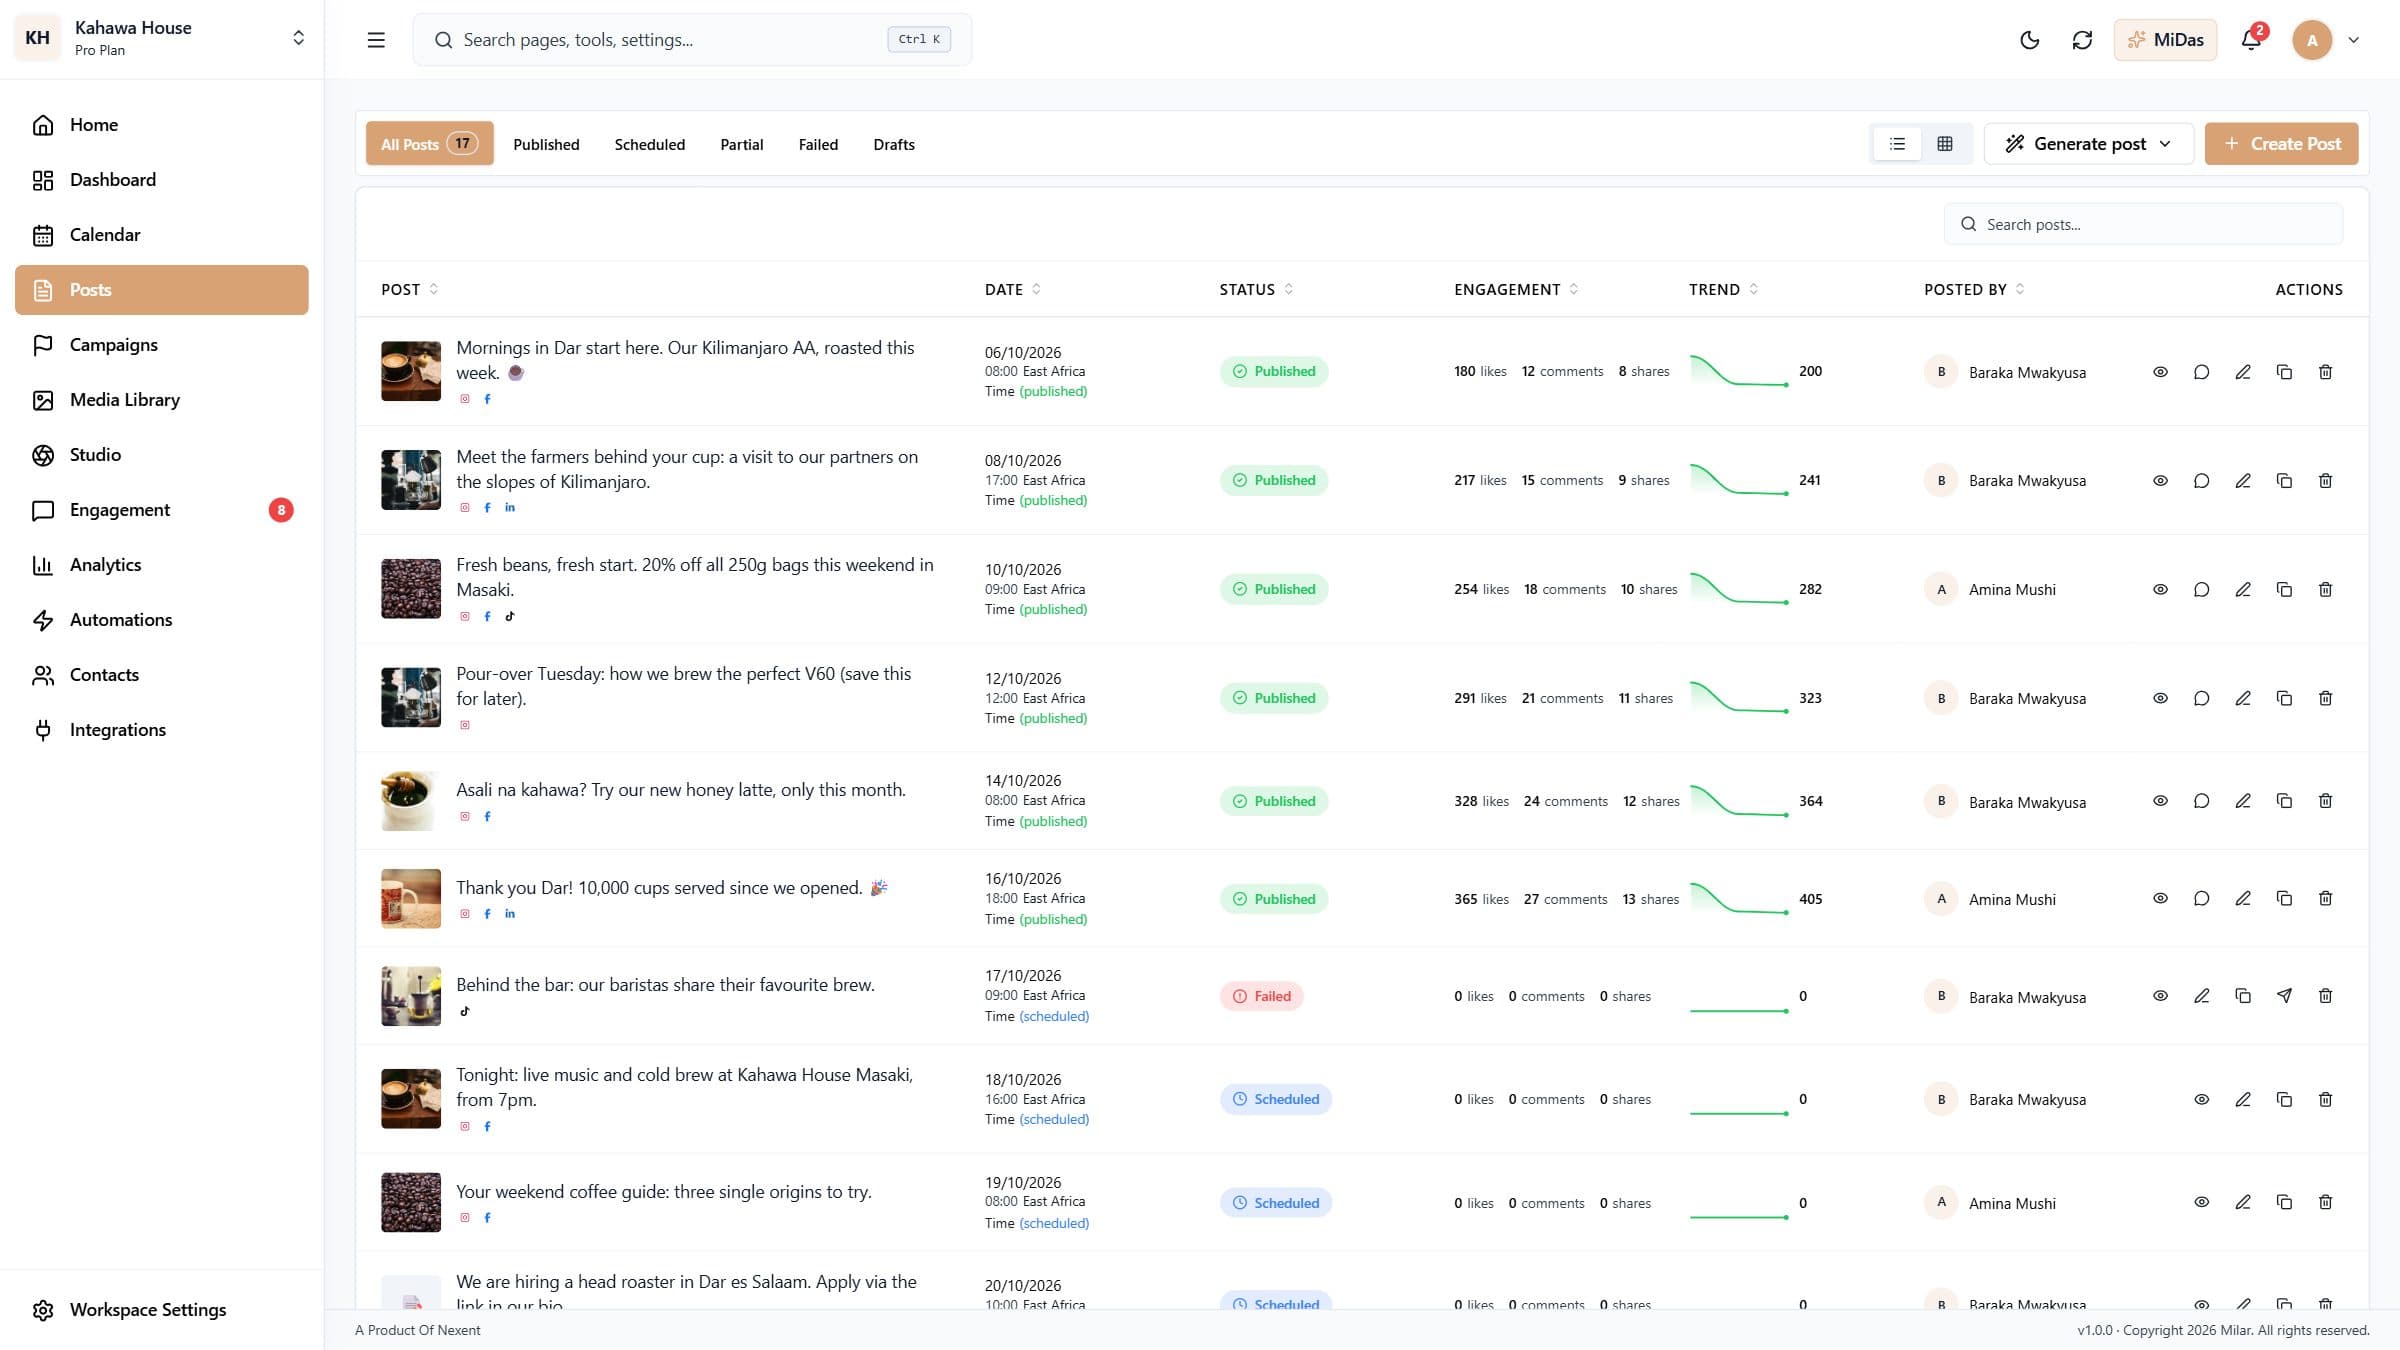
Task: Copy the Mornings in Dar post
Action: pyautogui.click(x=2284, y=372)
